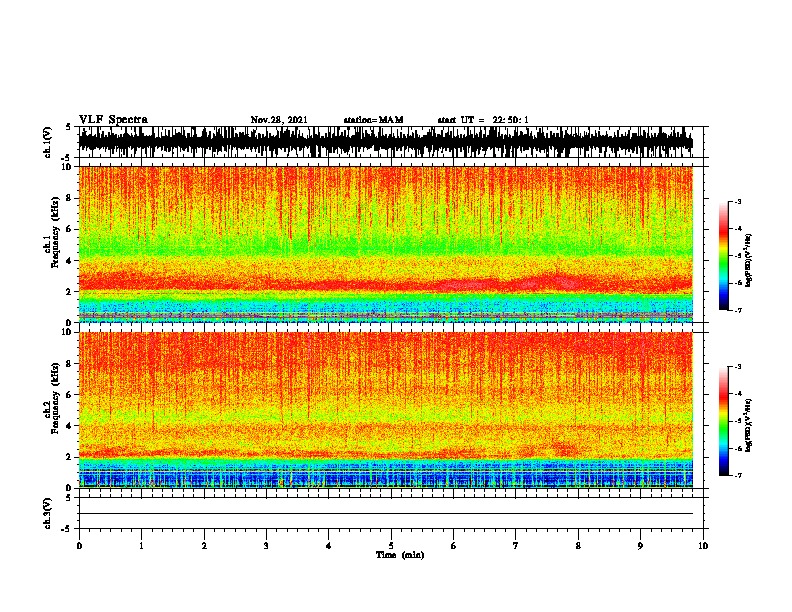792x612 pixels.
Task: Click the "ch.1(V)" waveform axis label
Action: [x=48, y=142]
